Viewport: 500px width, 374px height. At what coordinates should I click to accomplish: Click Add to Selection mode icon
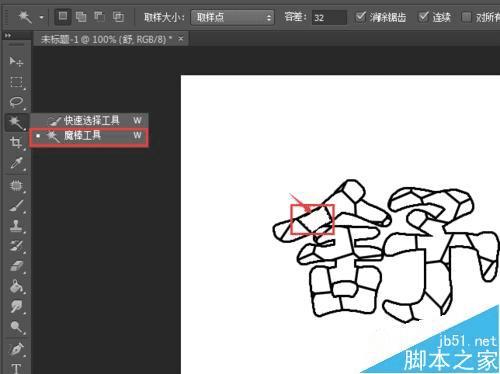click(81, 17)
